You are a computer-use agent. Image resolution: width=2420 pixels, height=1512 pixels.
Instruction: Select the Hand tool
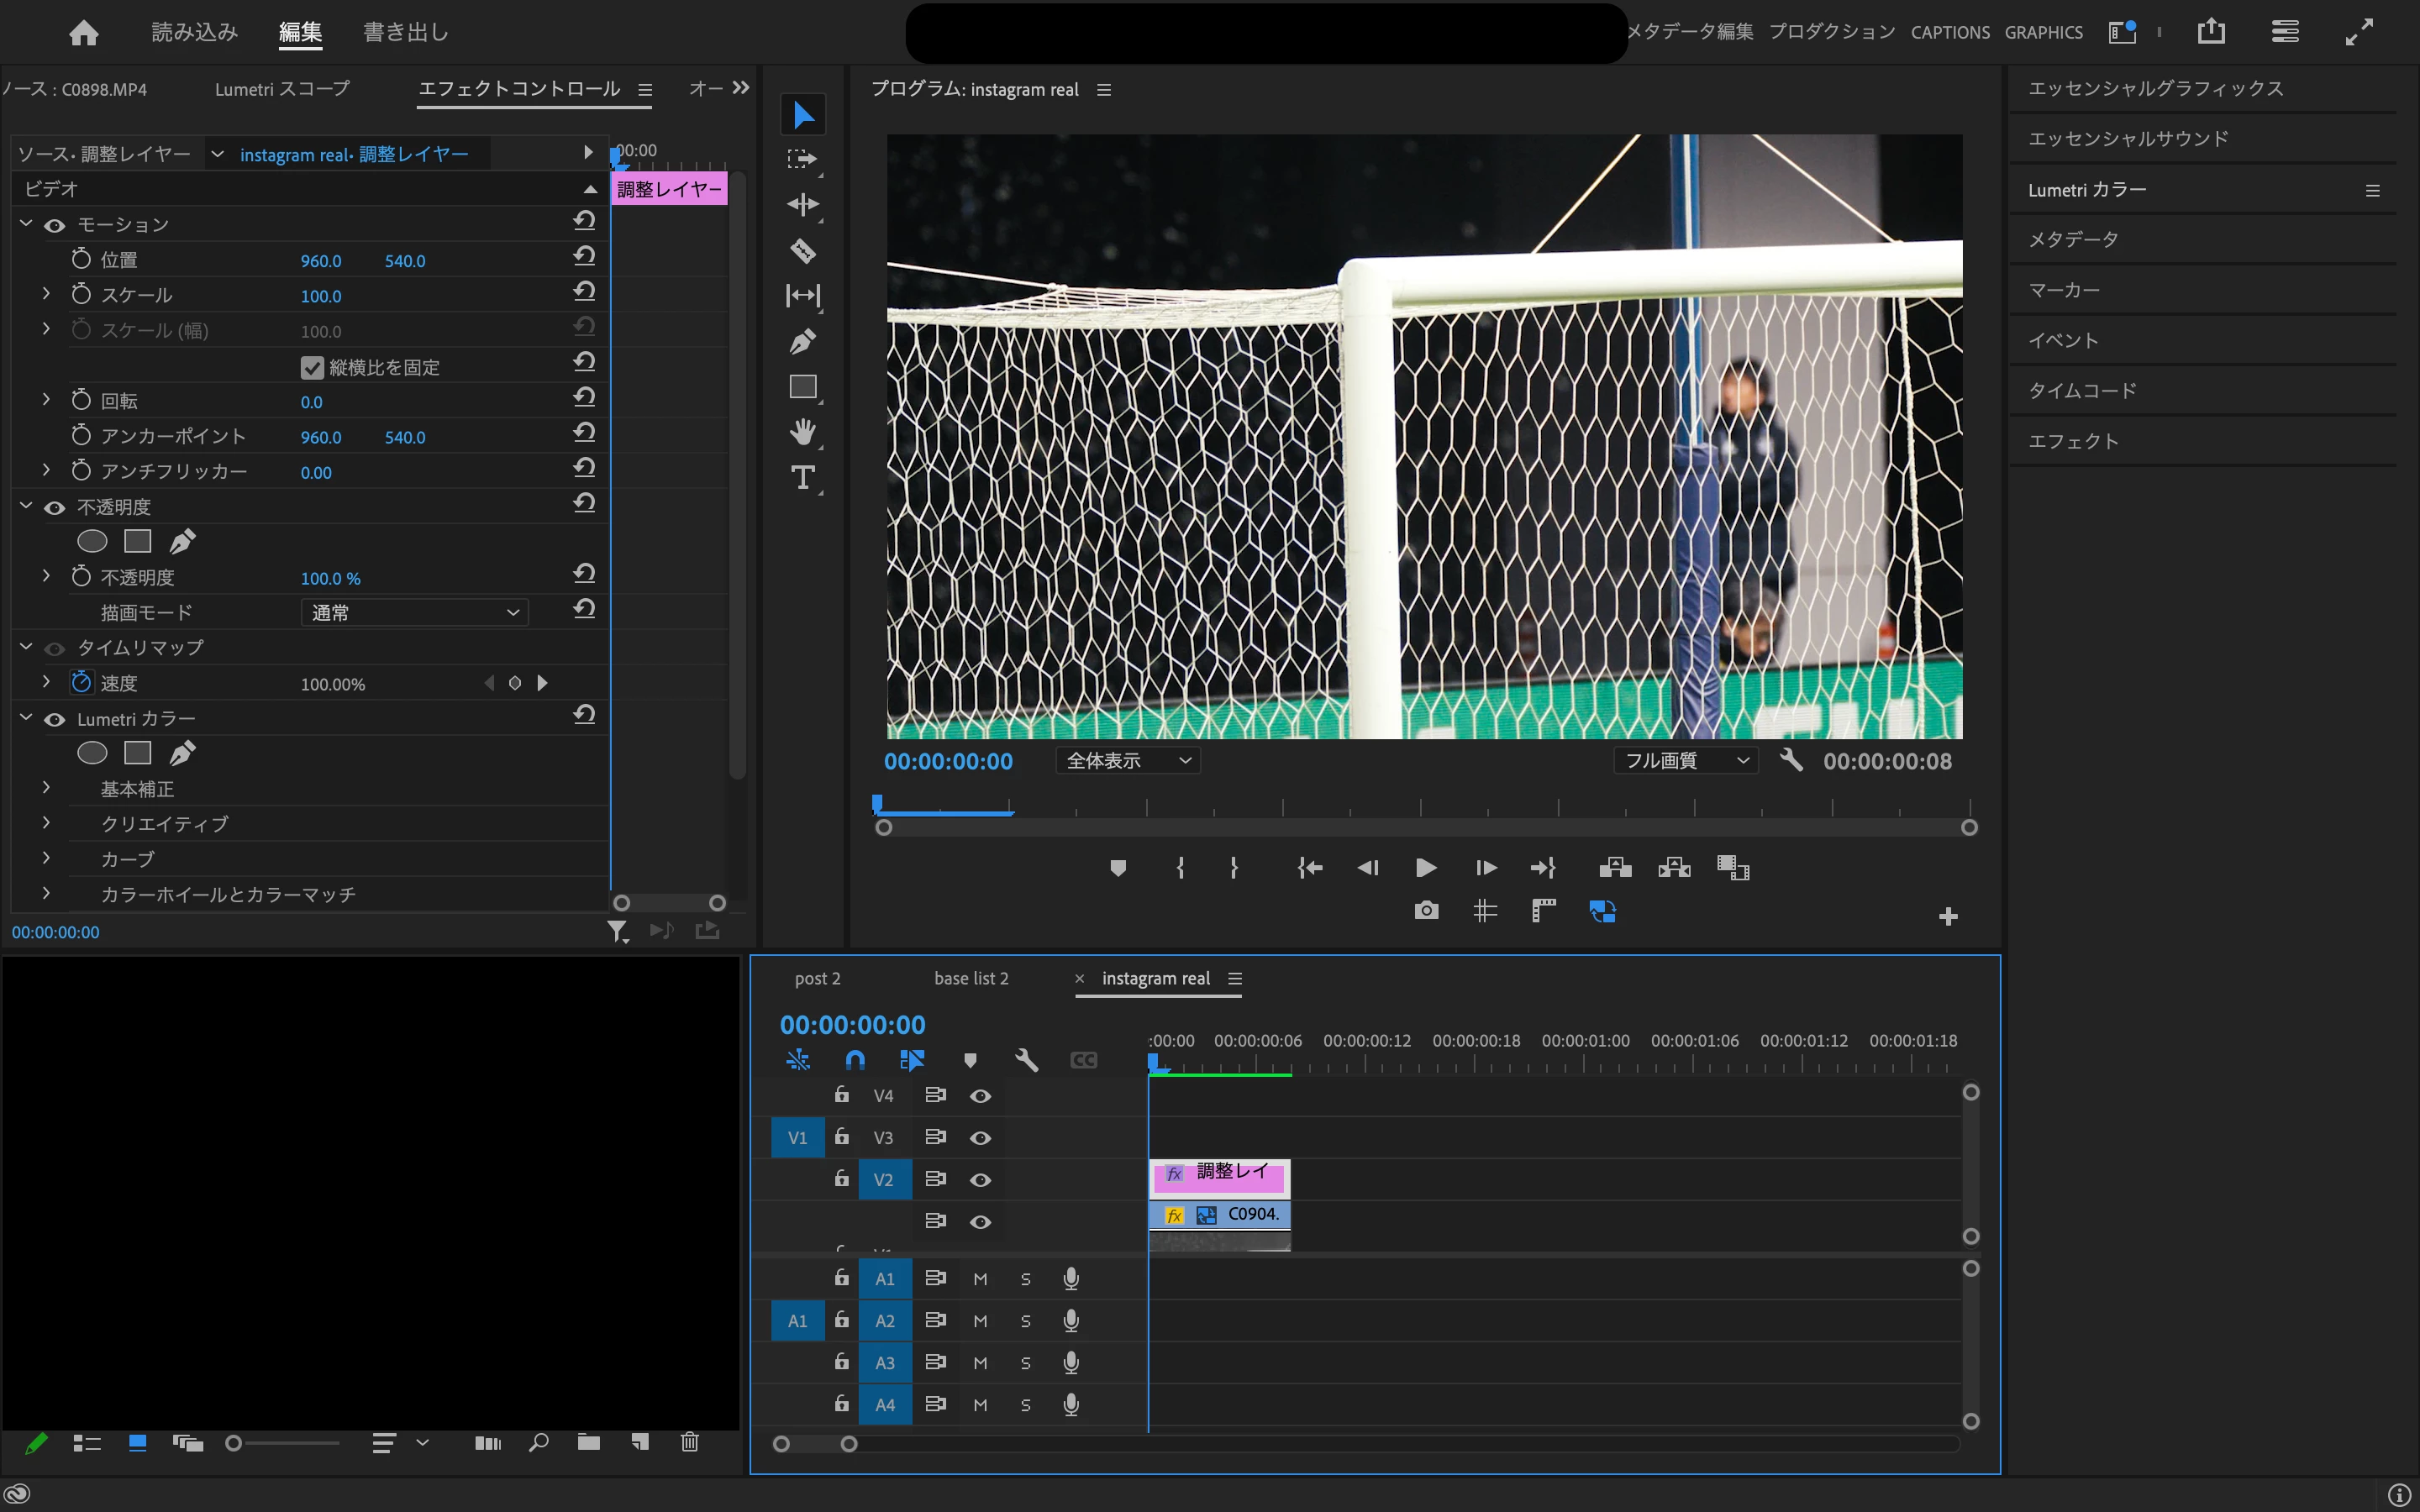pos(803,432)
